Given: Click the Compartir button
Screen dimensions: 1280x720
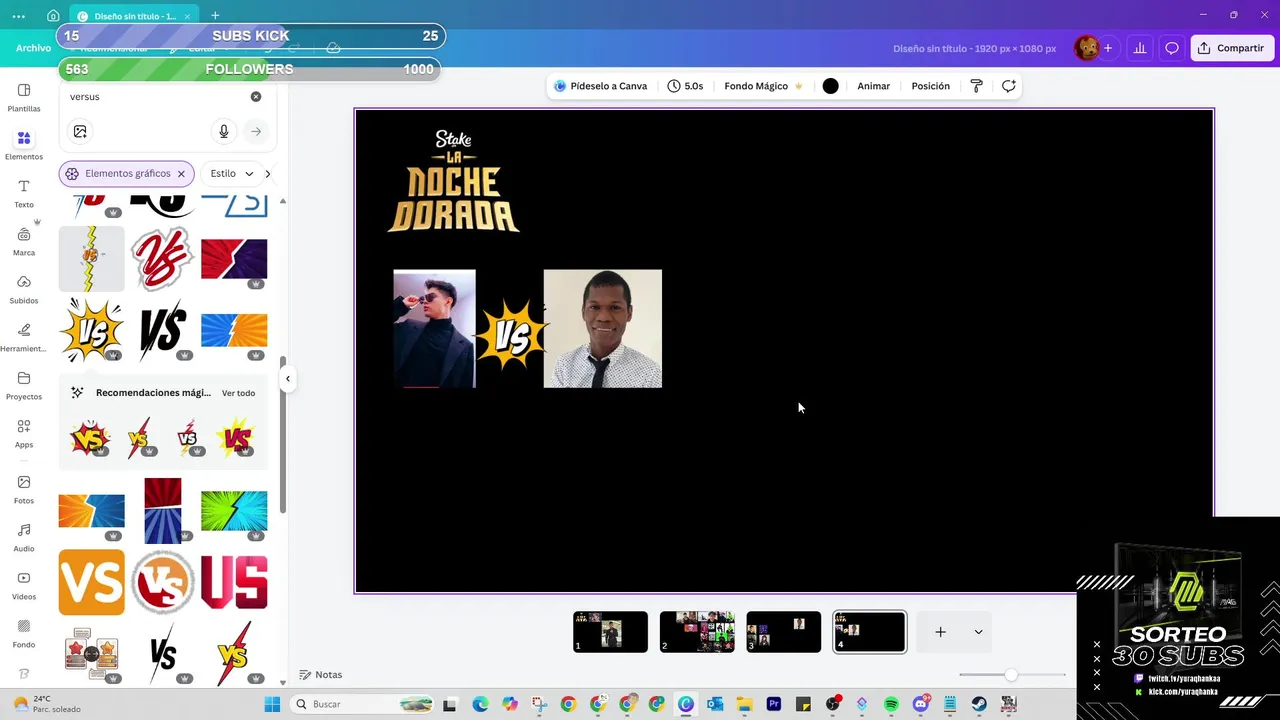Looking at the screenshot, I should [x=1232, y=48].
